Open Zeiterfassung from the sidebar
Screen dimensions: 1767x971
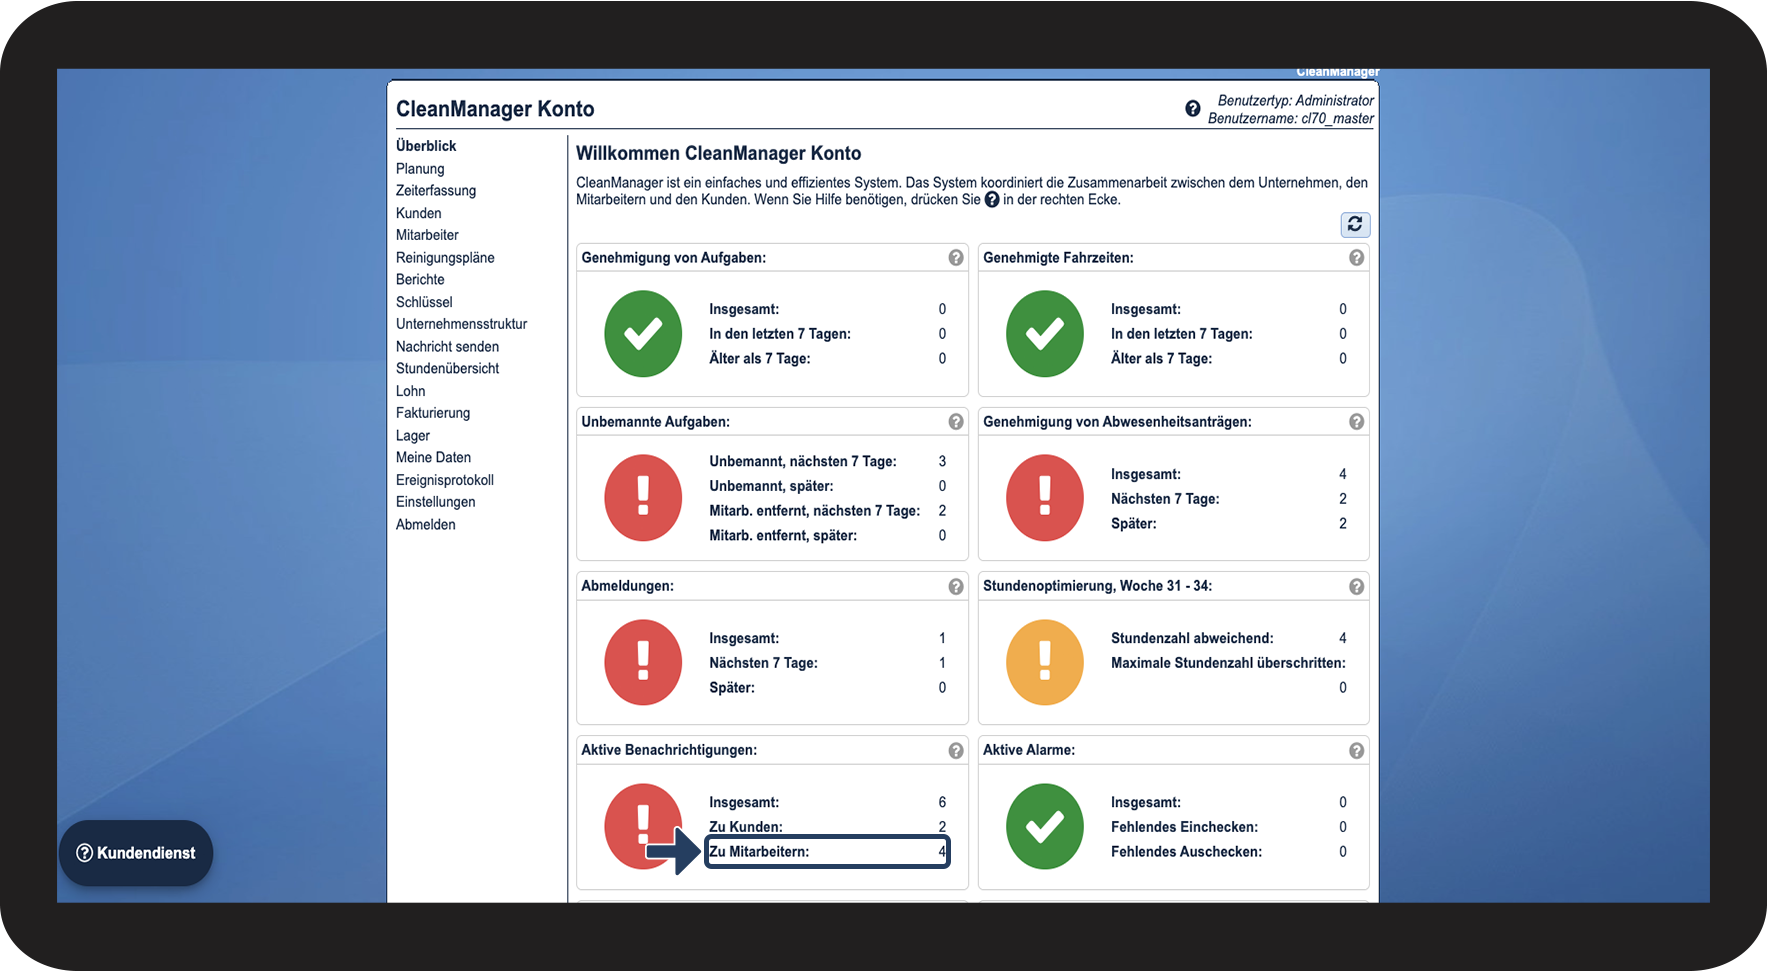(436, 191)
